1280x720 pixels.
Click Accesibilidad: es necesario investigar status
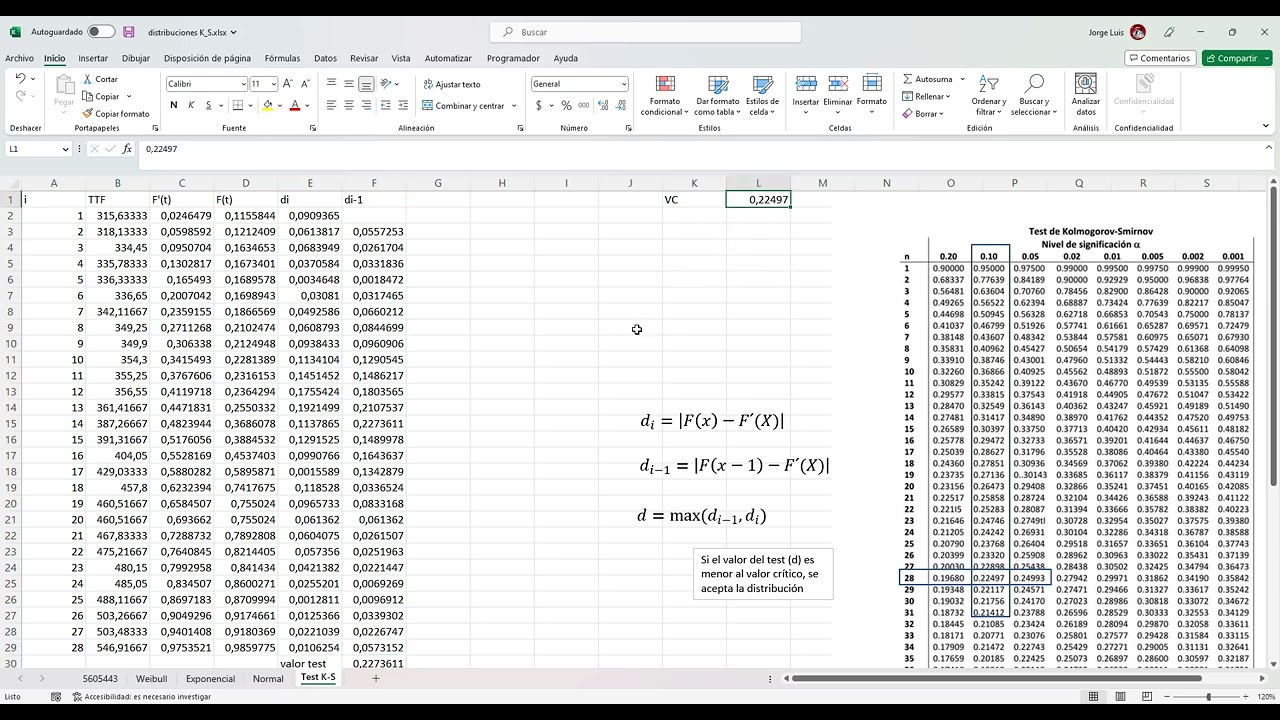141,696
